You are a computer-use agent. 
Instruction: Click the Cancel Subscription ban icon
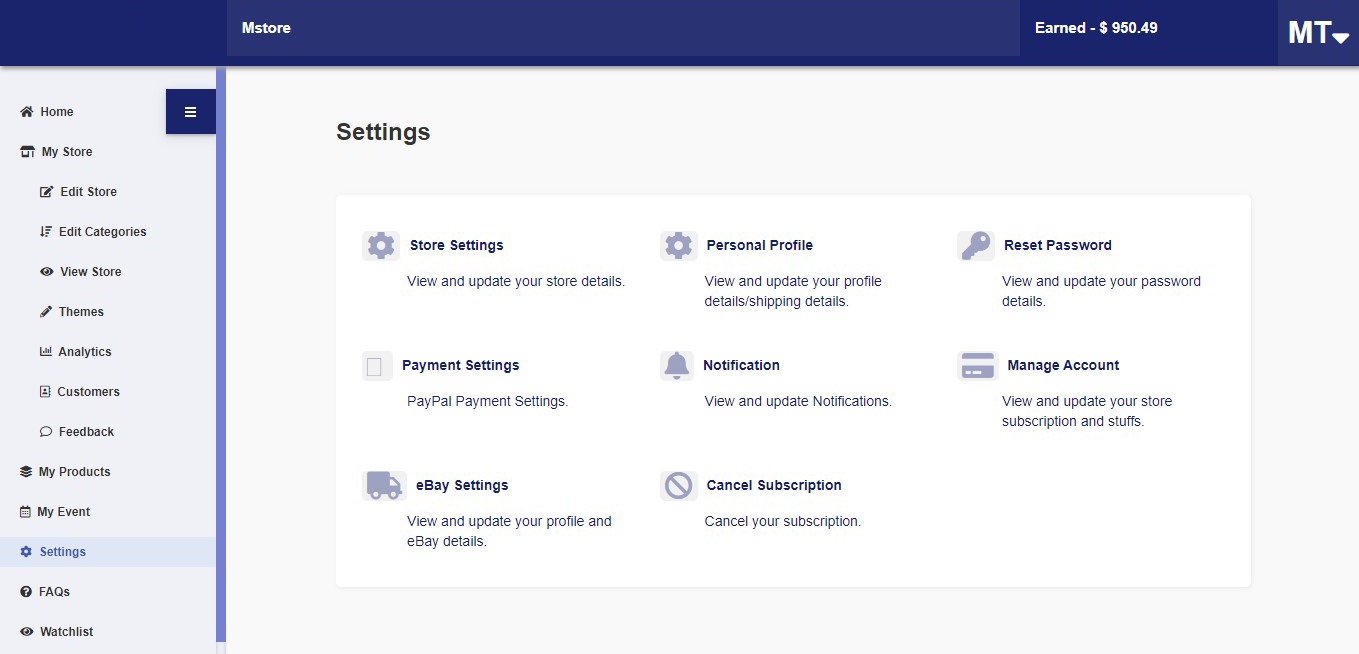pos(679,486)
